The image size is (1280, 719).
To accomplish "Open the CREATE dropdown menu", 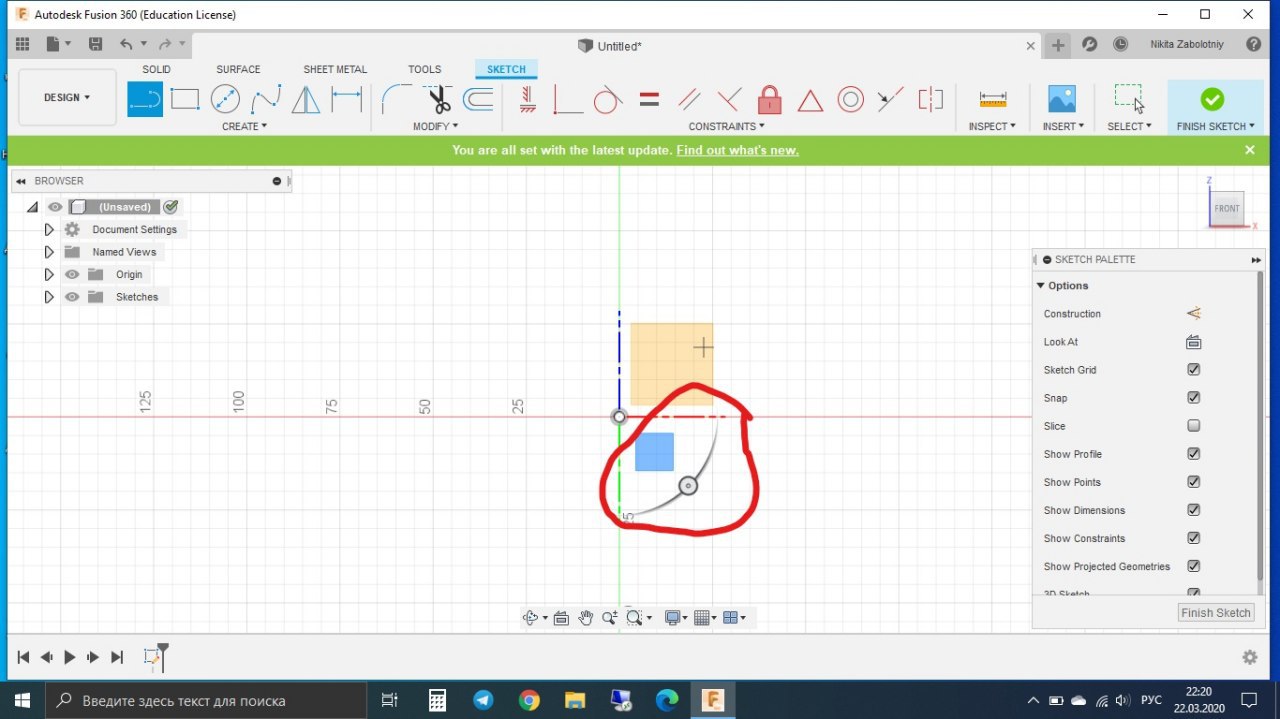I will [x=244, y=126].
